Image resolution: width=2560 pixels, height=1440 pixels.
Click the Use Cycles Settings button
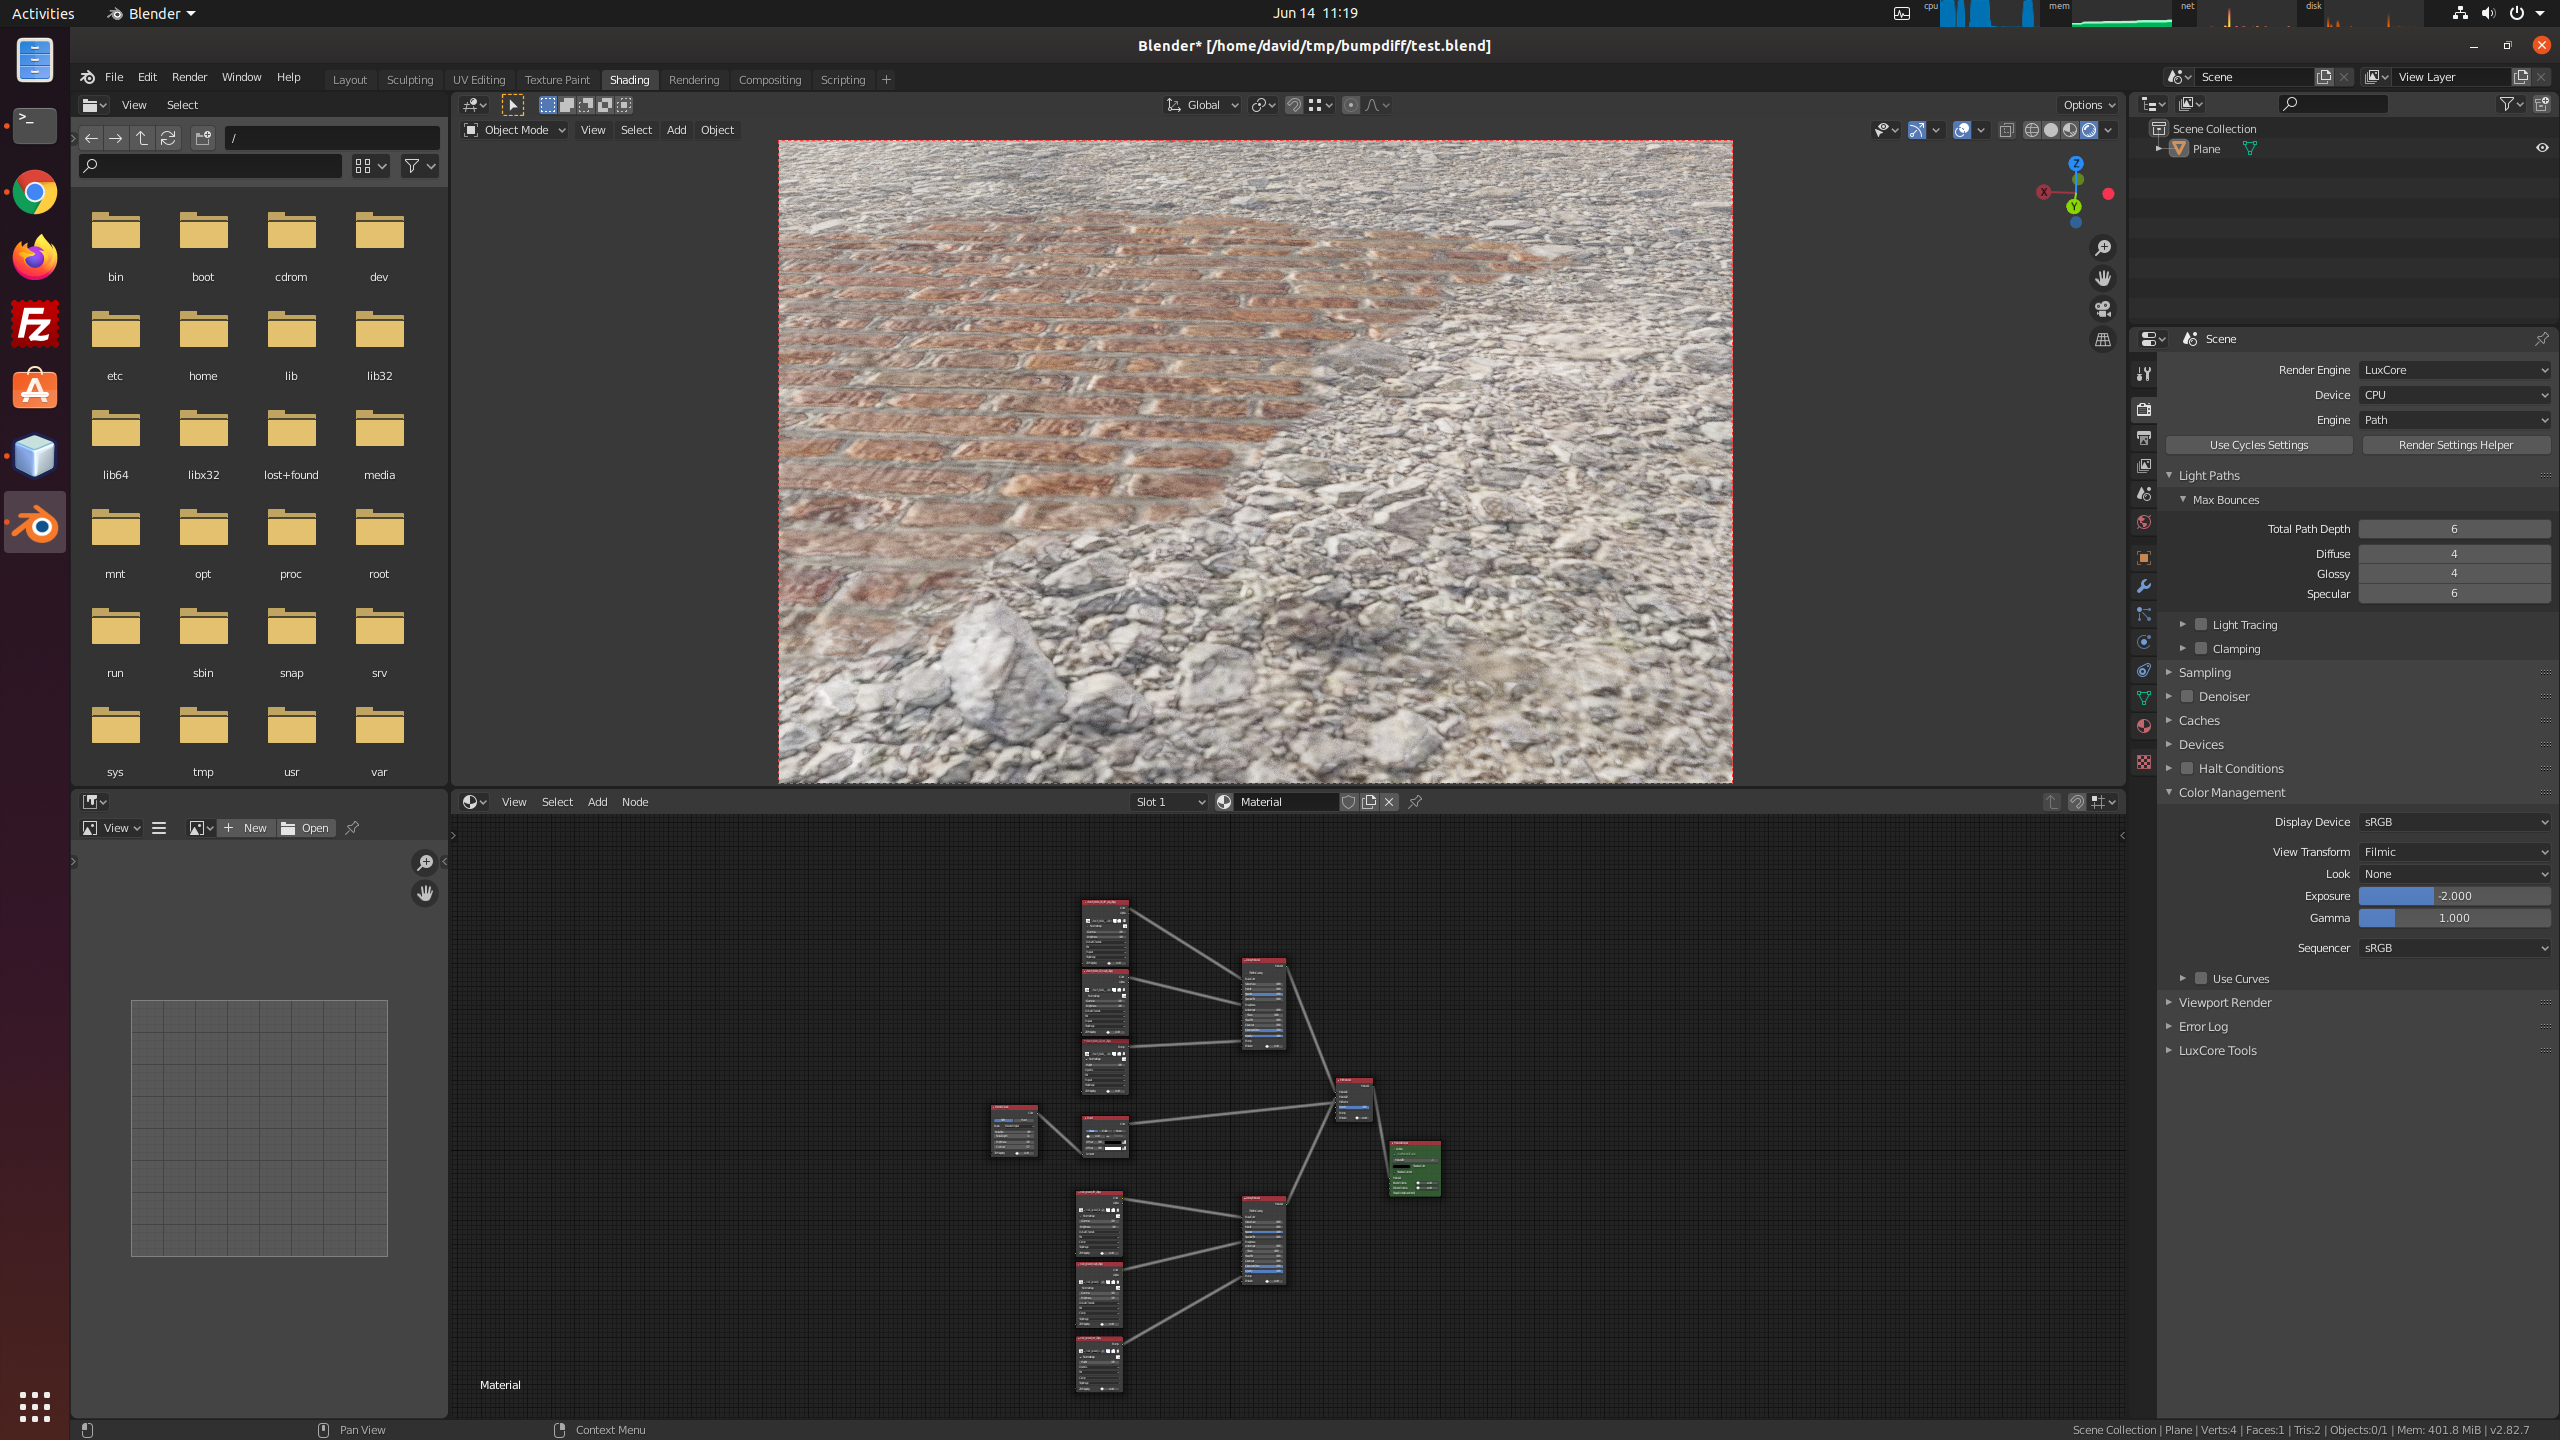2259,445
